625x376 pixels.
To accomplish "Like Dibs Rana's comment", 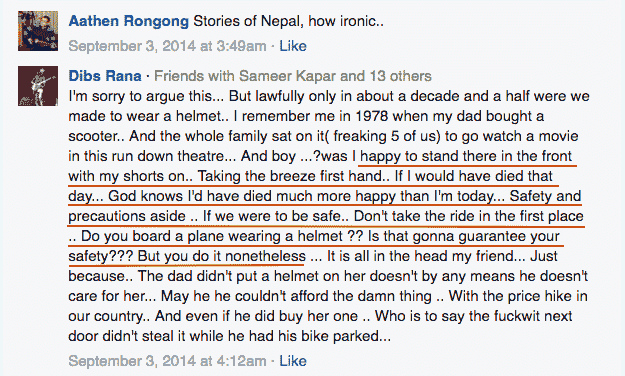I will point(293,361).
